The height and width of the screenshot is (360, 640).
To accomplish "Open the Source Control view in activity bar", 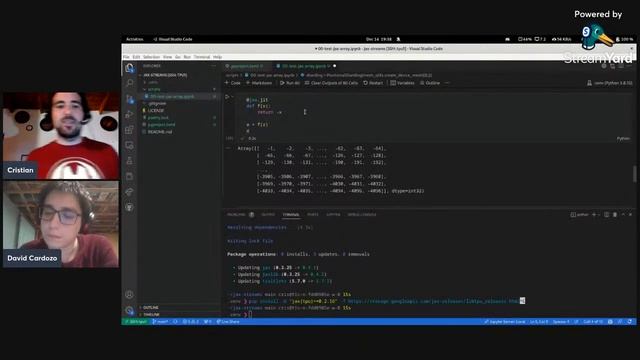I will (129, 99).
